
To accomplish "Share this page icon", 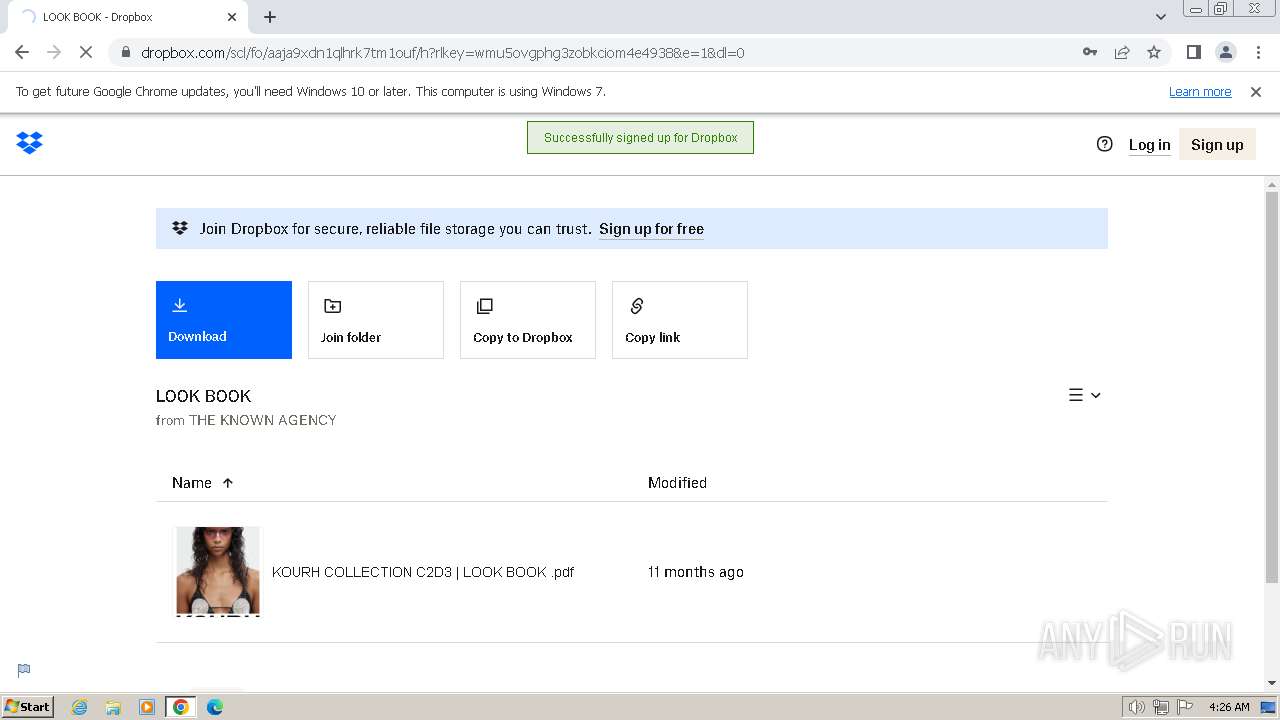I will pyautogui.click(x=1122, y=52).
